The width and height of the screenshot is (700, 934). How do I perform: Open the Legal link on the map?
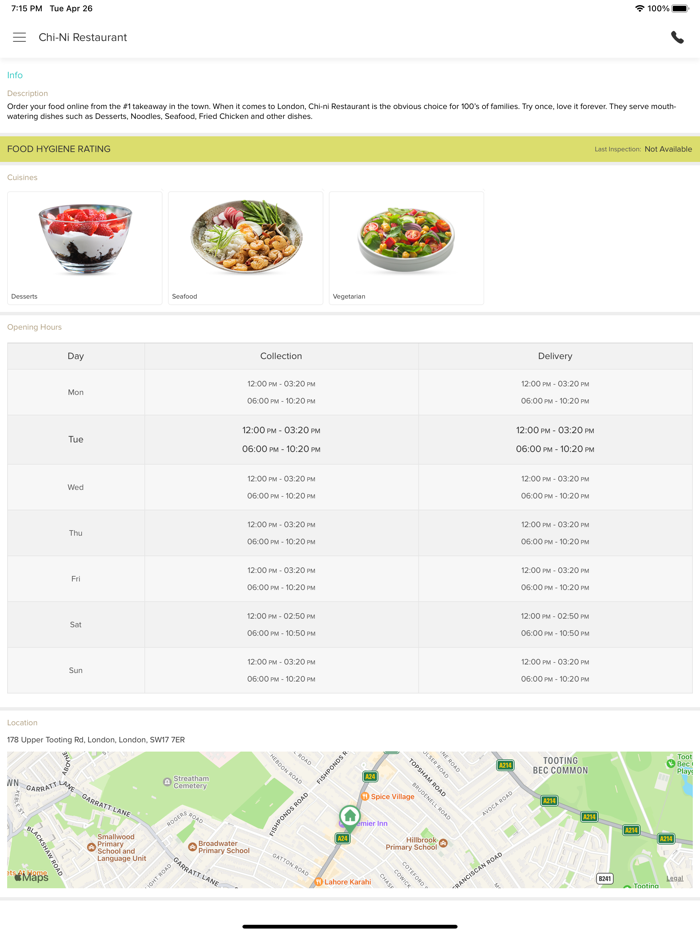pos(674,879)
